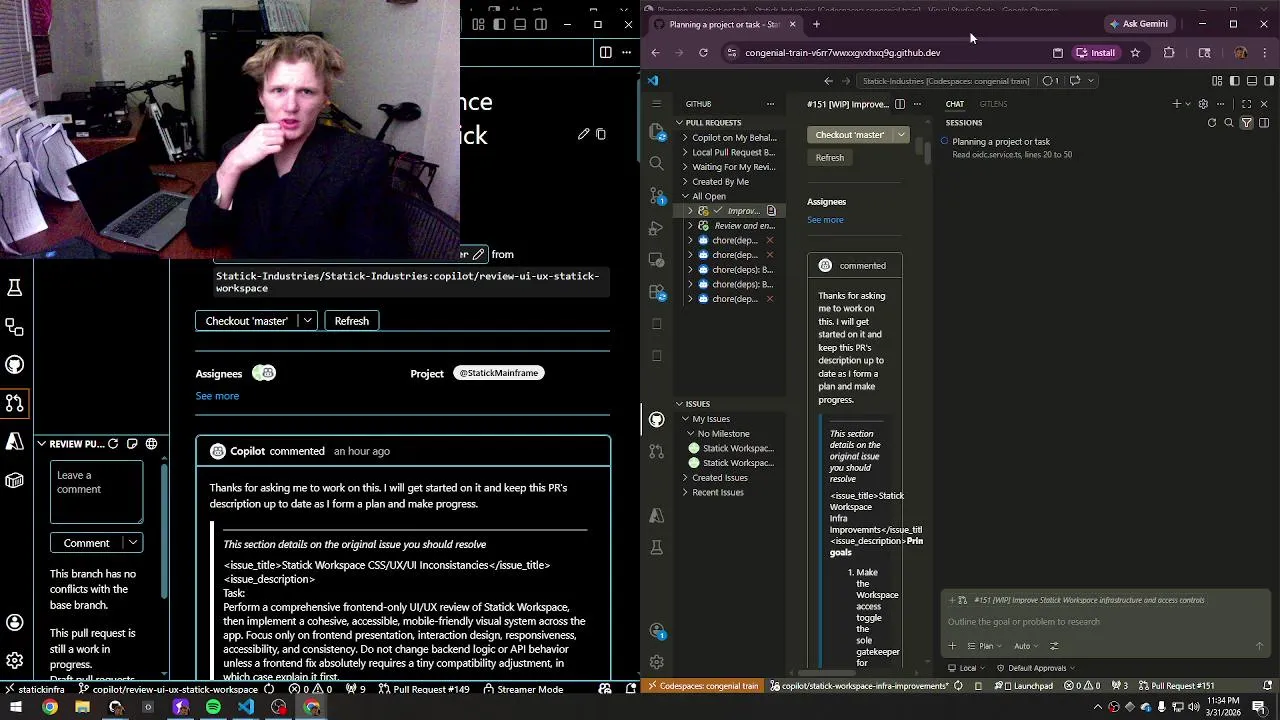Open Extensions in the Codespaces activity bar
This screenshot has width=1280, height=720.
tap(656, 292)
